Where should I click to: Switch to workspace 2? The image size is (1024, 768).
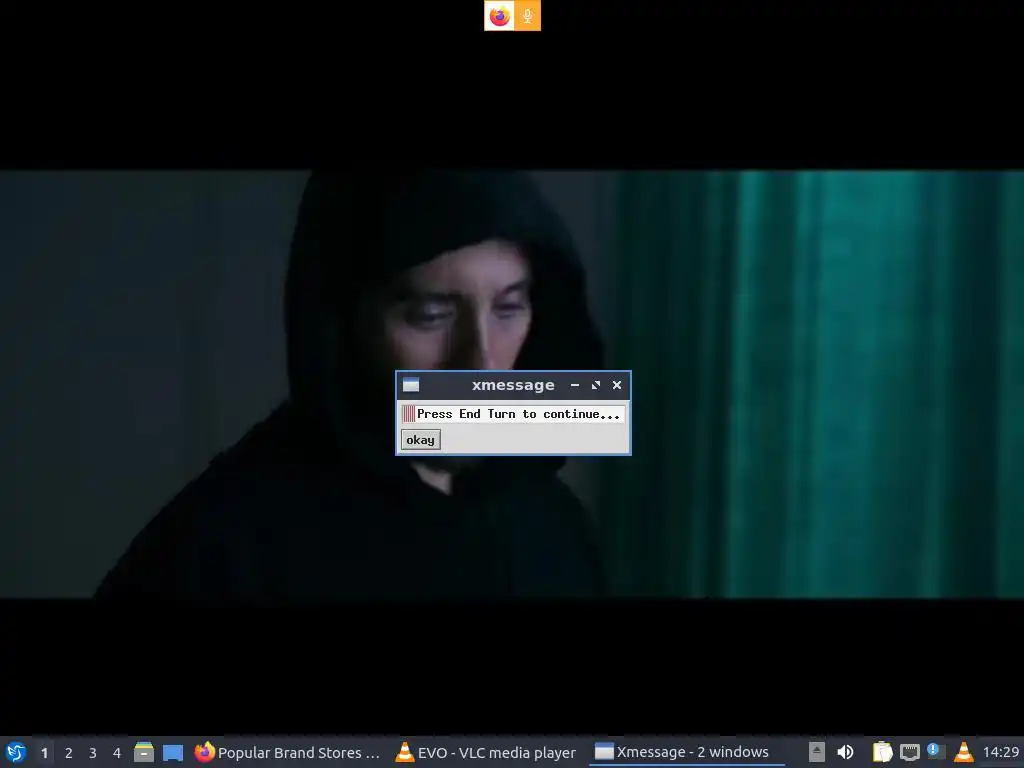pyautogui.click(x=69, y=753)
